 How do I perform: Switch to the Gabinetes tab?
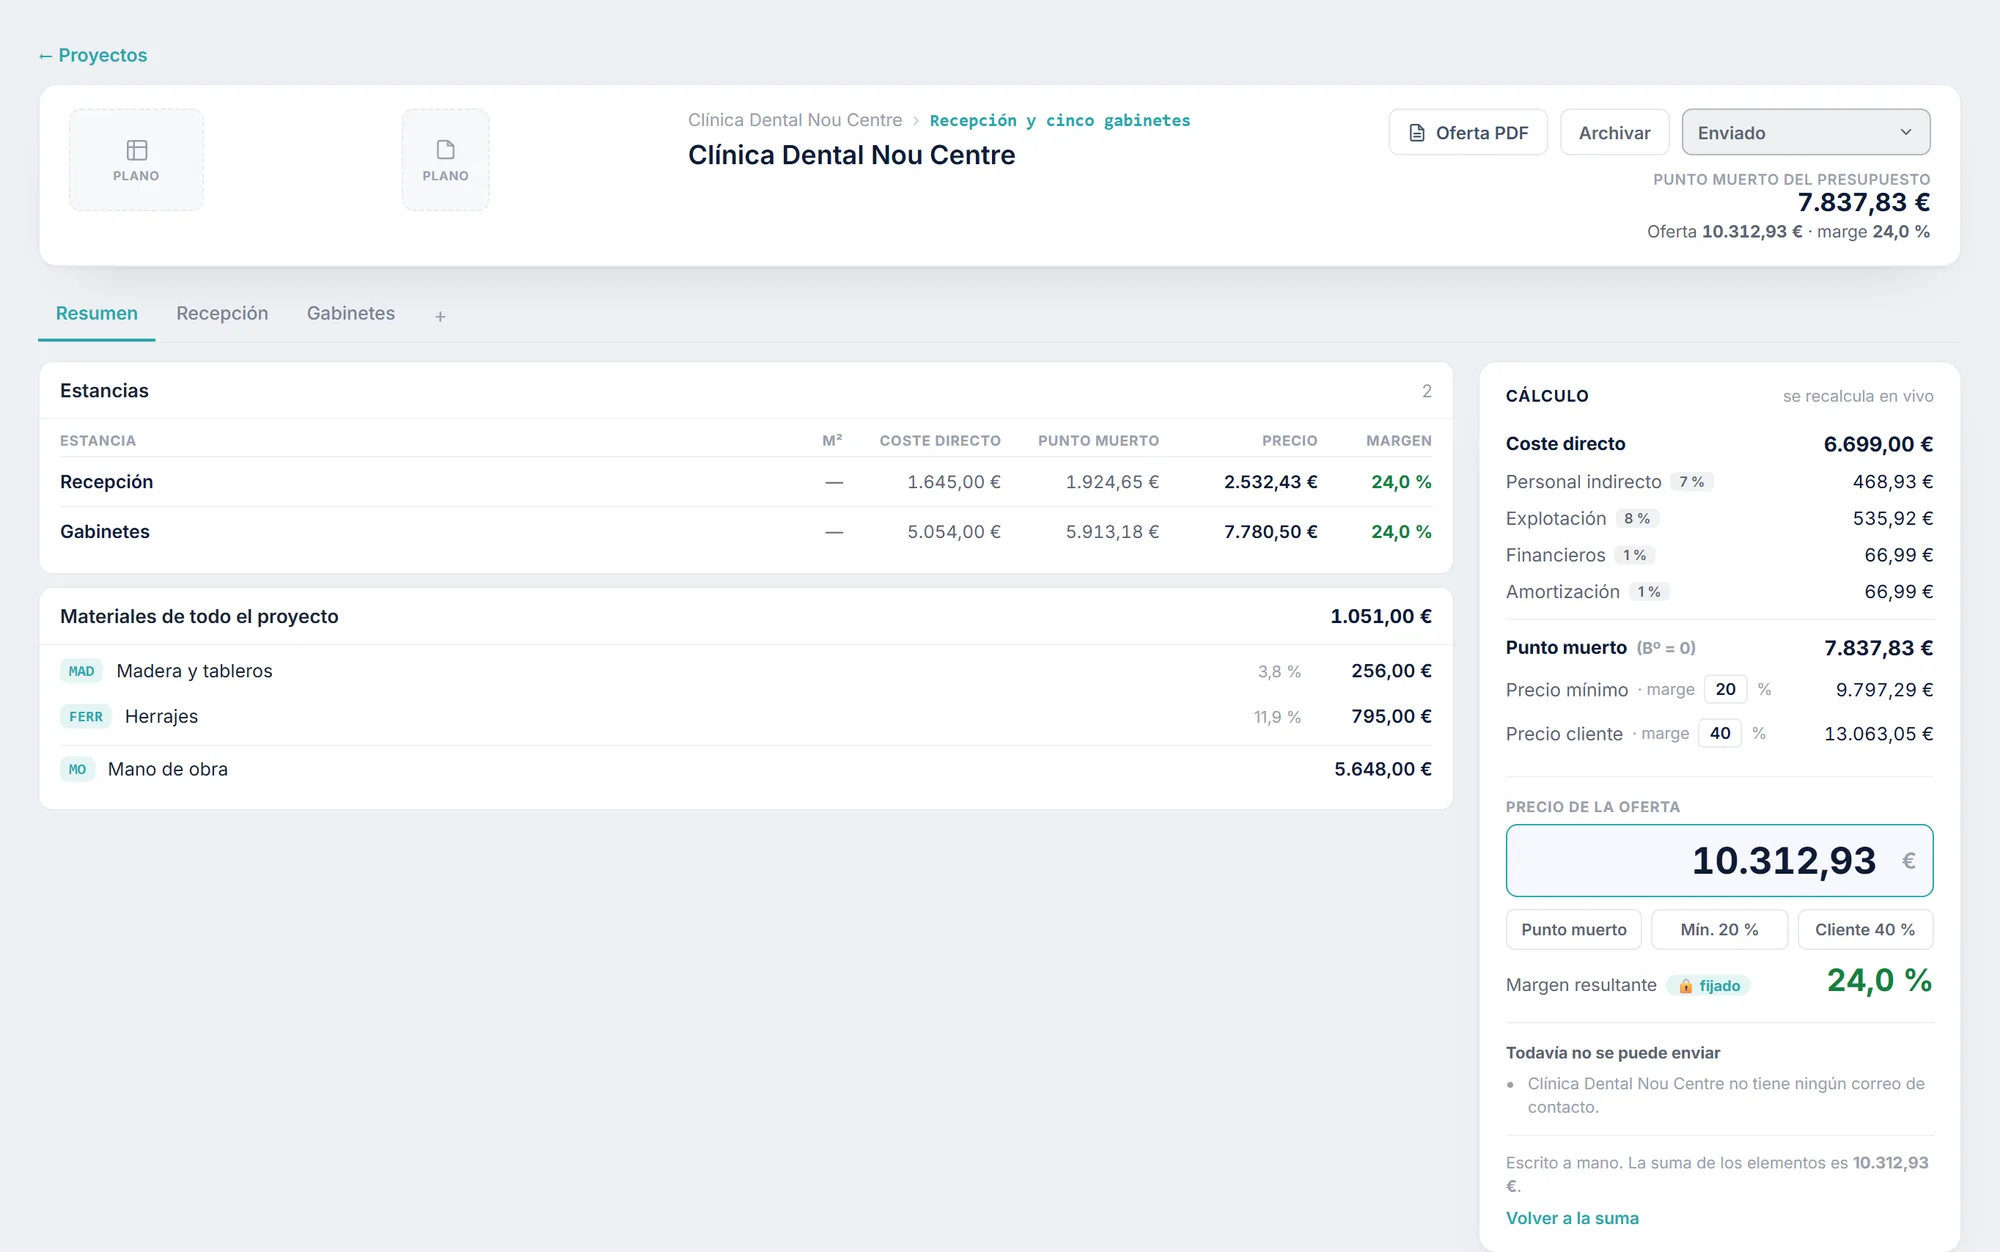pyautogui.click(x=351, y=313)
